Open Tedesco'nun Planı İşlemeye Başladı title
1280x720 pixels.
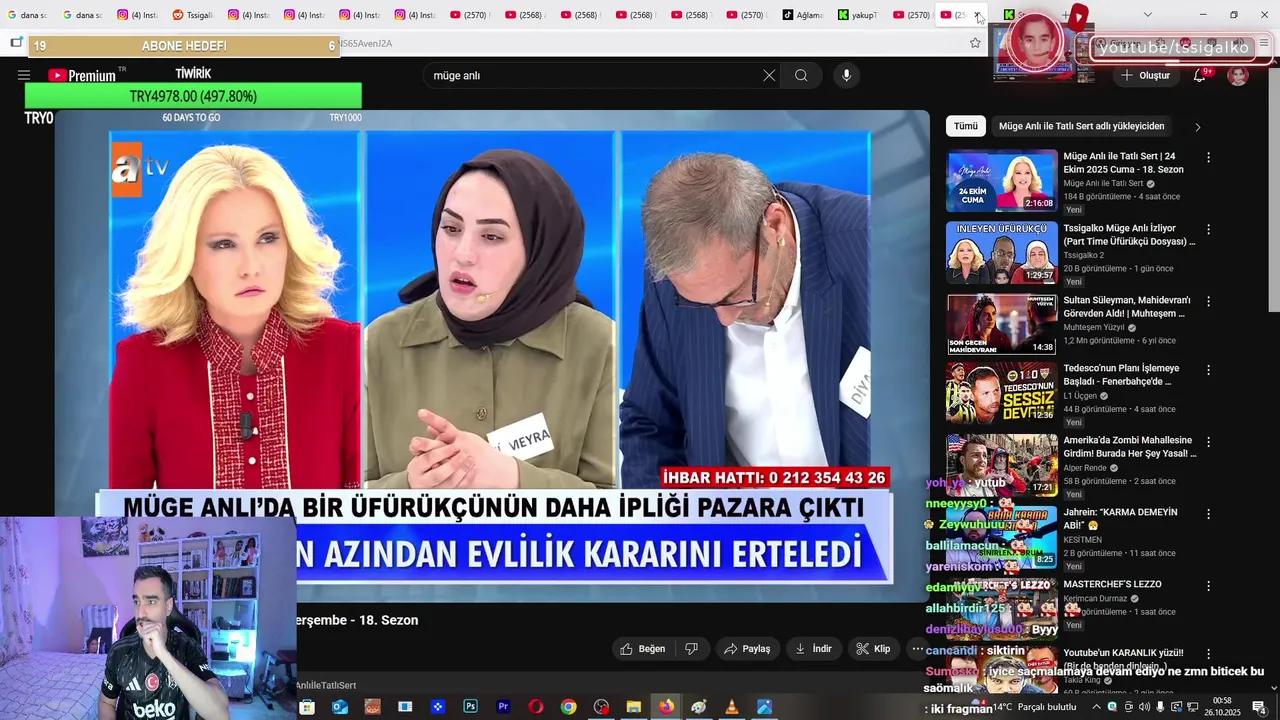tap(1121, 375)
